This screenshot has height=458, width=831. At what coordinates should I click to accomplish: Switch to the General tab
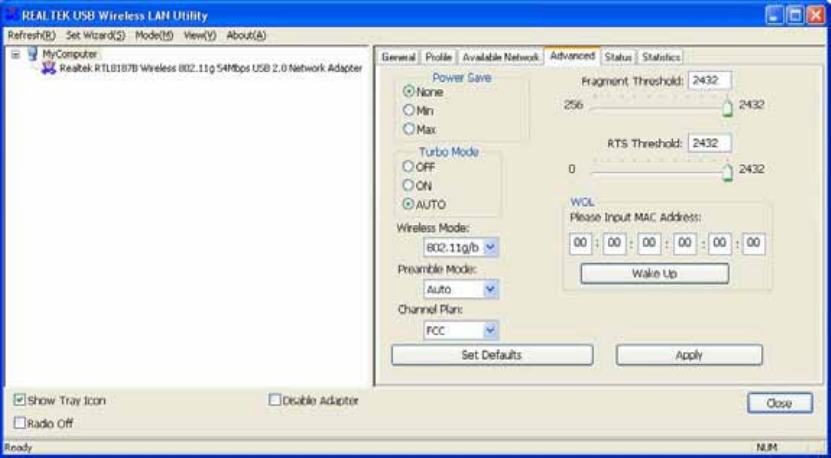(399, 57)
